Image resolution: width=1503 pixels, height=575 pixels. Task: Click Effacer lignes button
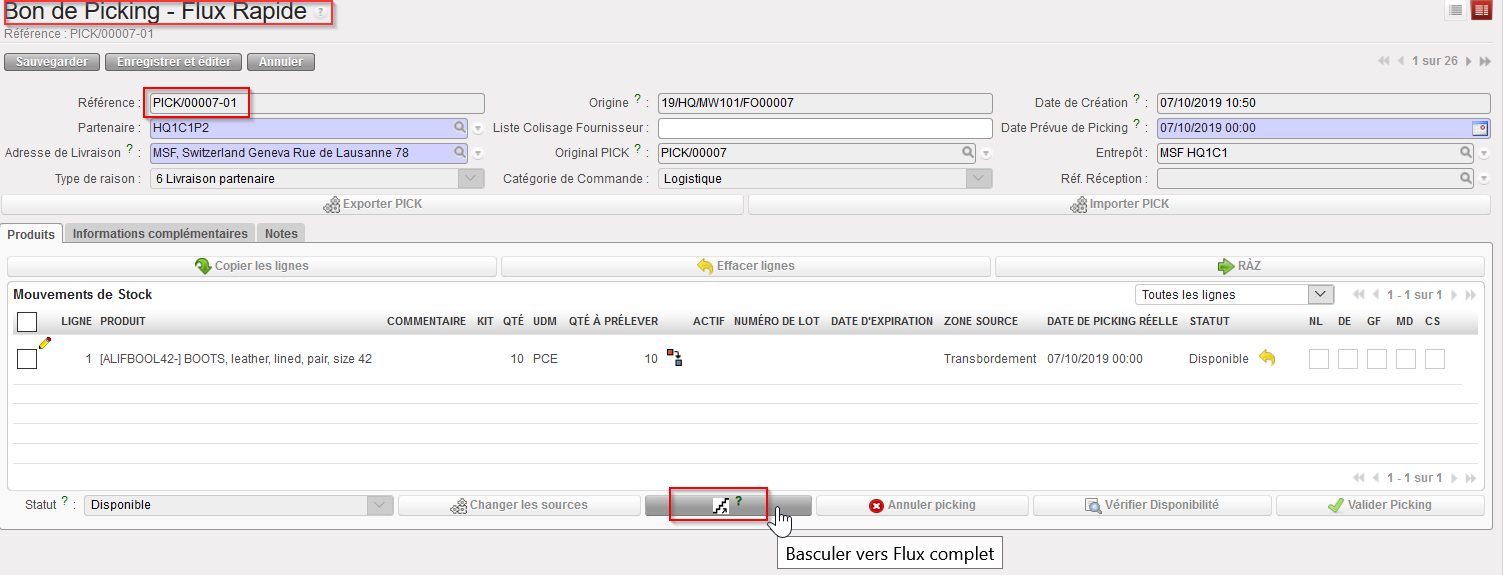746,266
